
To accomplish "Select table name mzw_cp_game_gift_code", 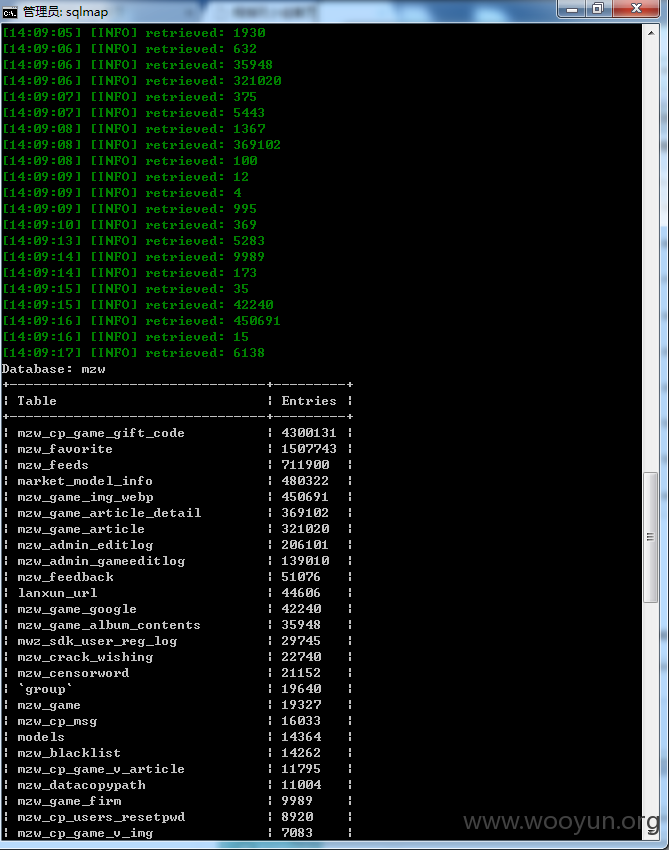I will [x=101, y=433].
